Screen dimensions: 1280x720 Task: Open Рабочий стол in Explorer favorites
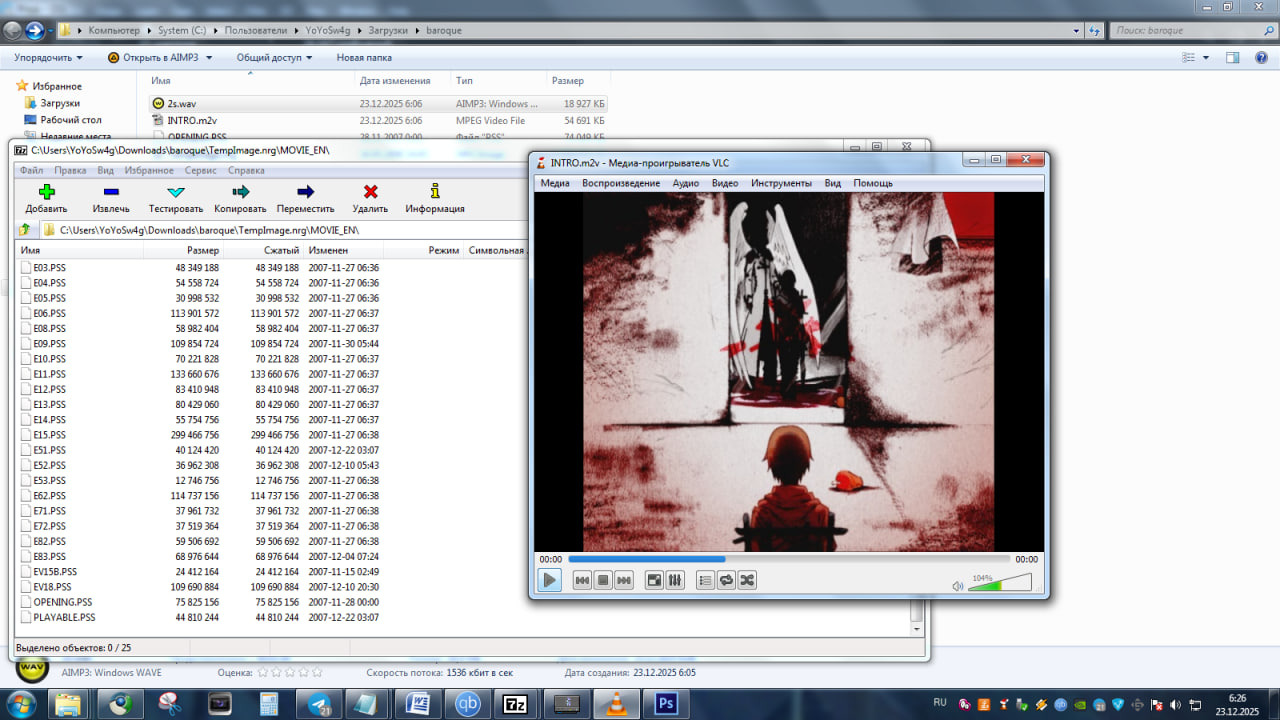(x=70, y=120)
